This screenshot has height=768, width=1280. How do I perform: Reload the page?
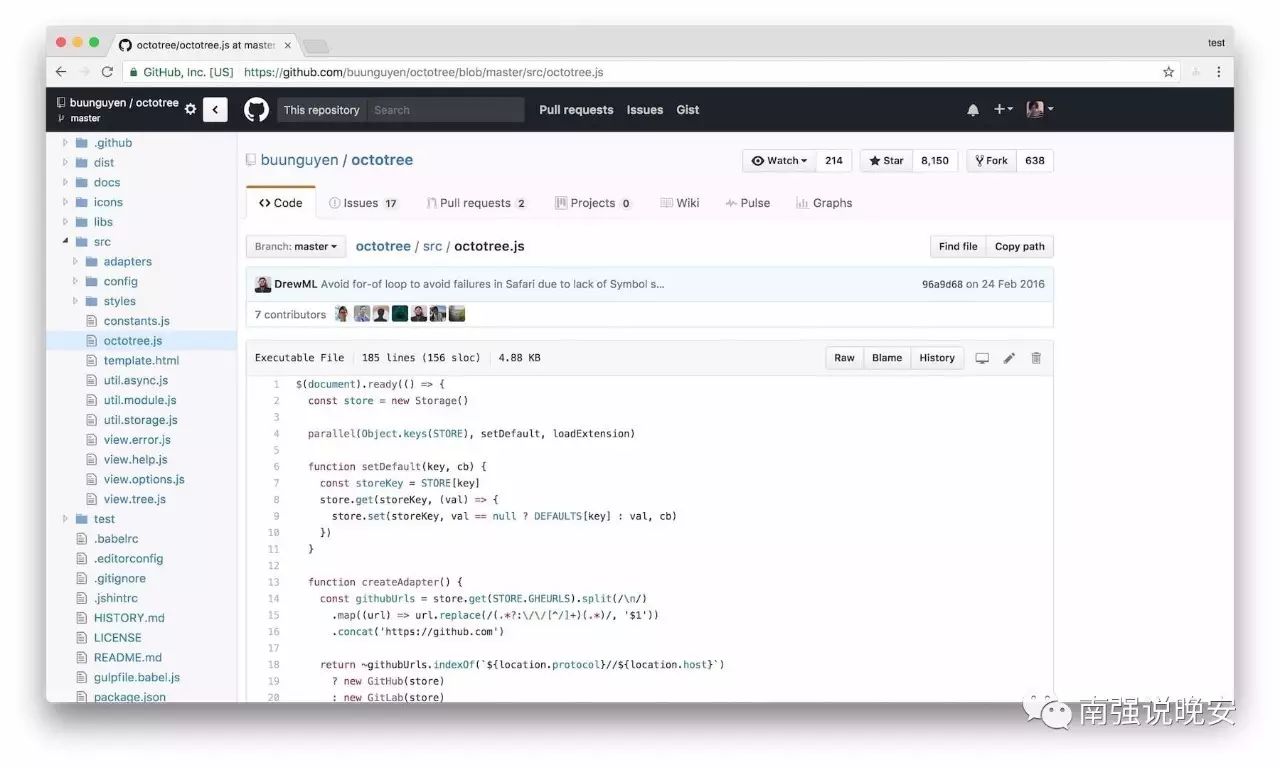[107, 72]
